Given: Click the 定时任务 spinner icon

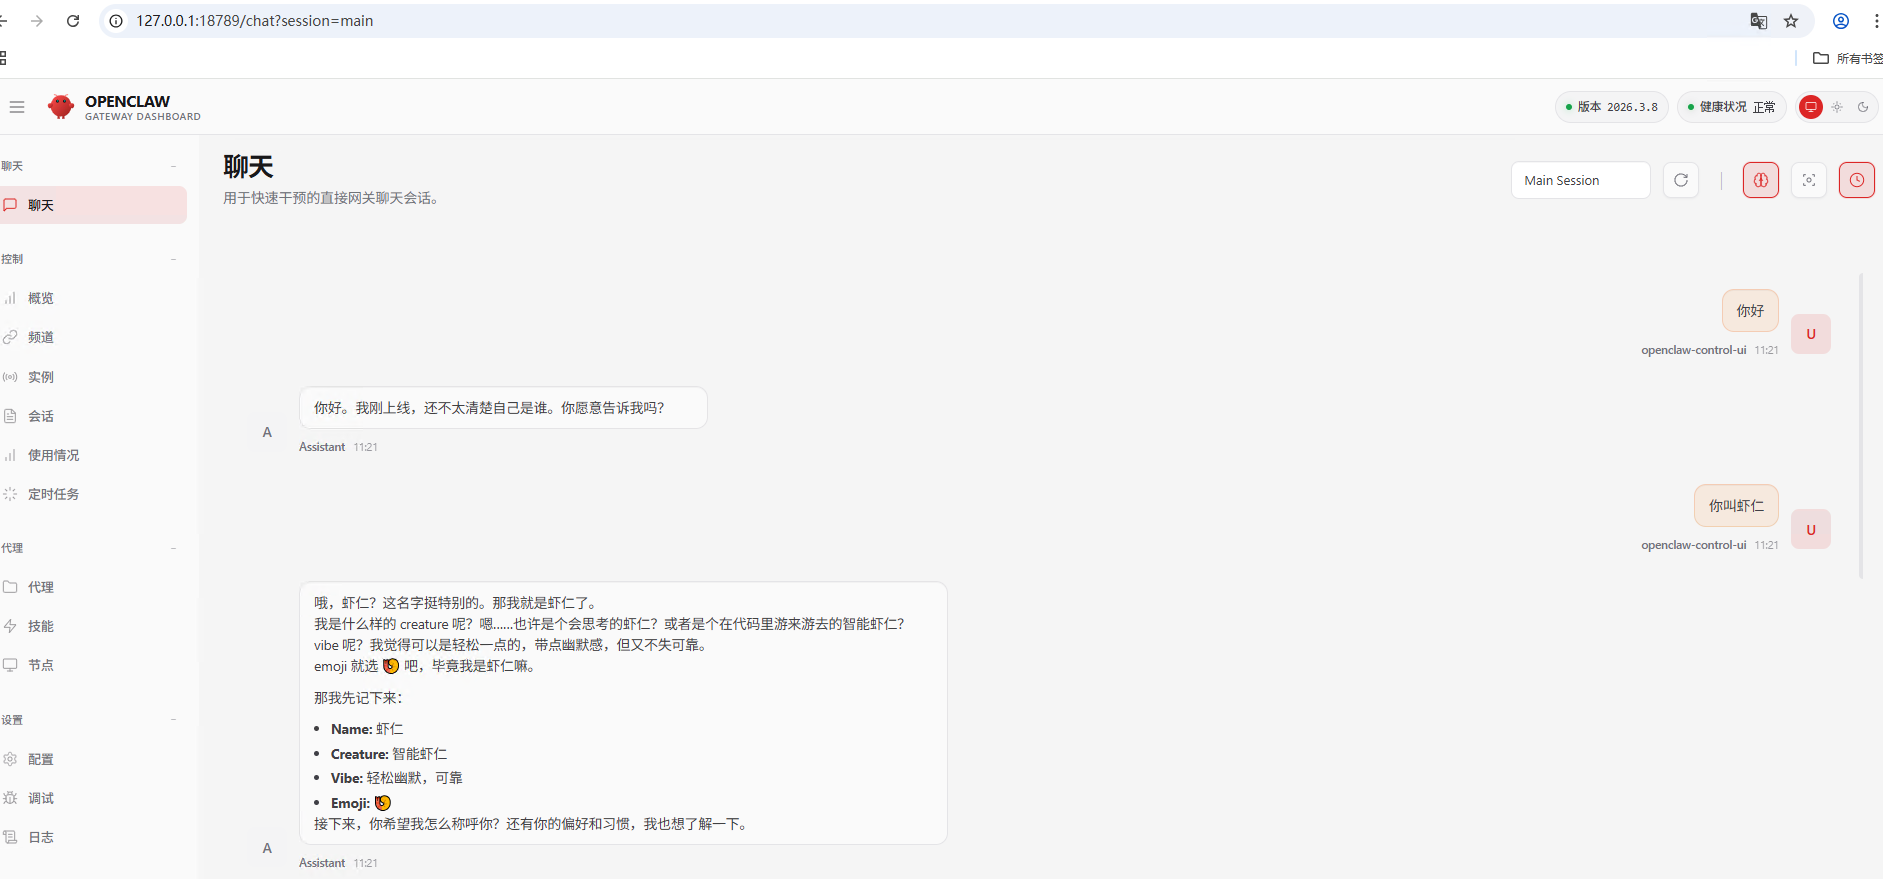Looking at the screenshot, I should point(10,494).
